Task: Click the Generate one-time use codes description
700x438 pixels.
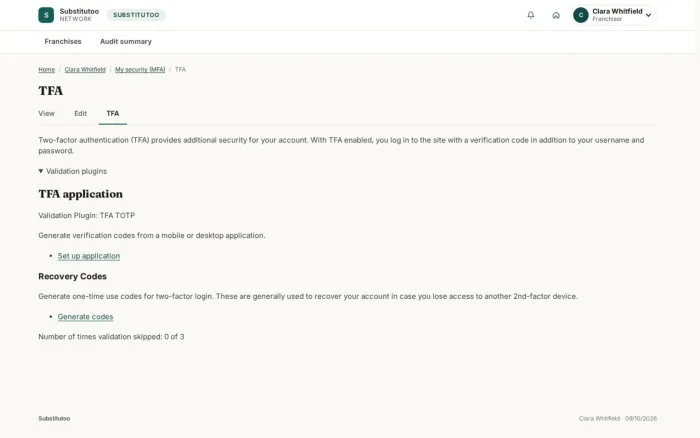Action: [x=308, y=296]
